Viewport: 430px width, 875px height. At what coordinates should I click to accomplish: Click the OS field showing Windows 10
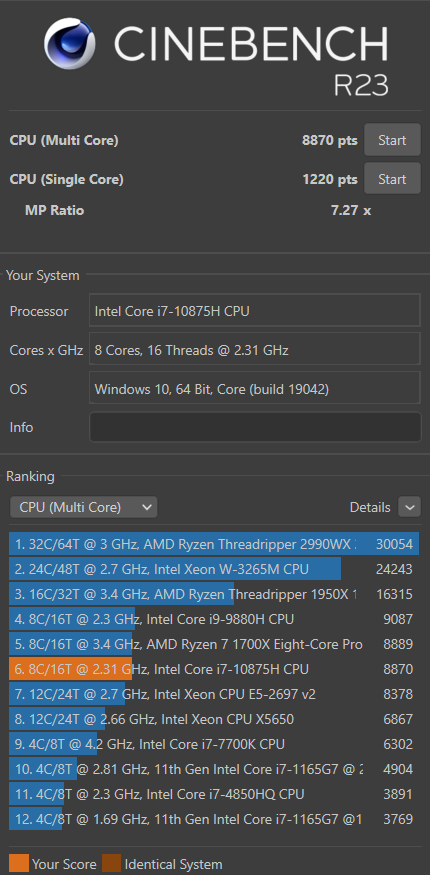(x=255, y=388)
